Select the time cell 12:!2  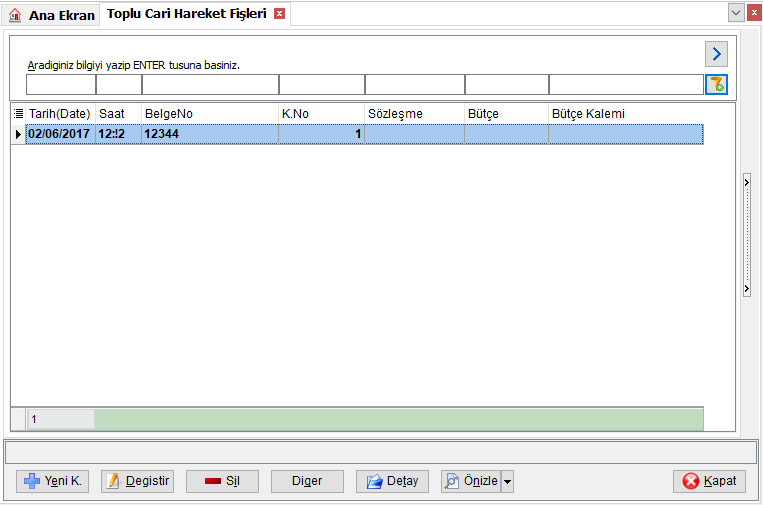coord(118,134)
